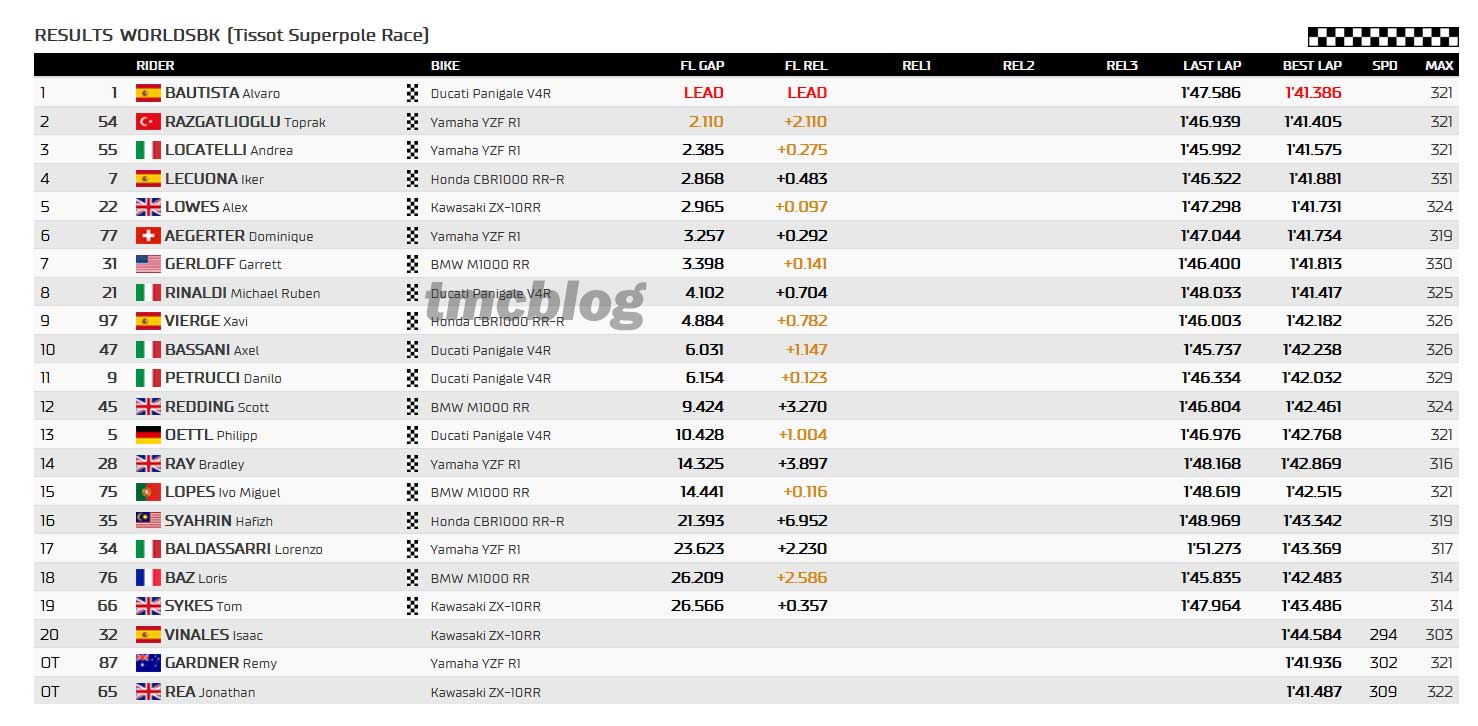
Task: Click the Swiss flag beside AEGERTER
Action: coord(148,236)
